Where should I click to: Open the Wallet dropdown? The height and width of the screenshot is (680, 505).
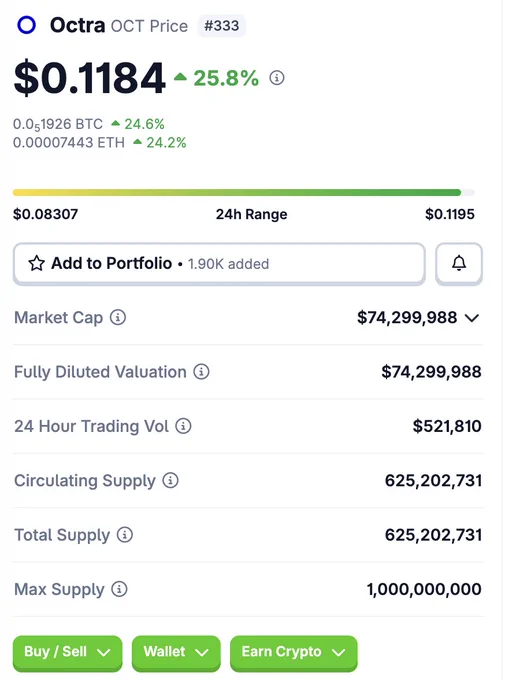(176, 653)
